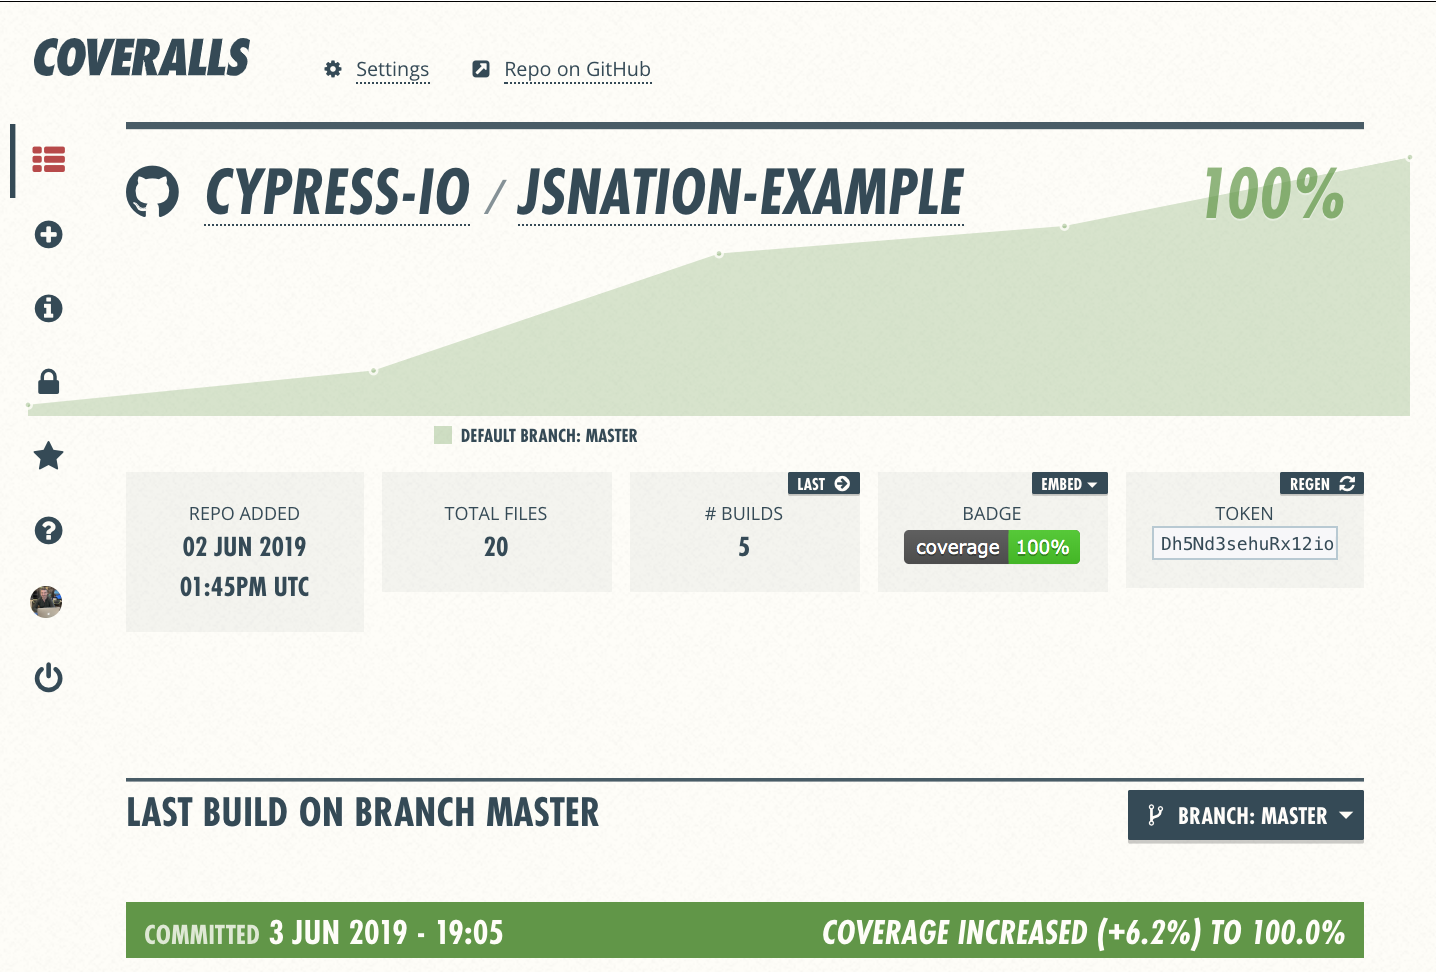Open the Settings link
This screenshot has height=972, width=1436.
pyautogui.click(x=392, y=69)
